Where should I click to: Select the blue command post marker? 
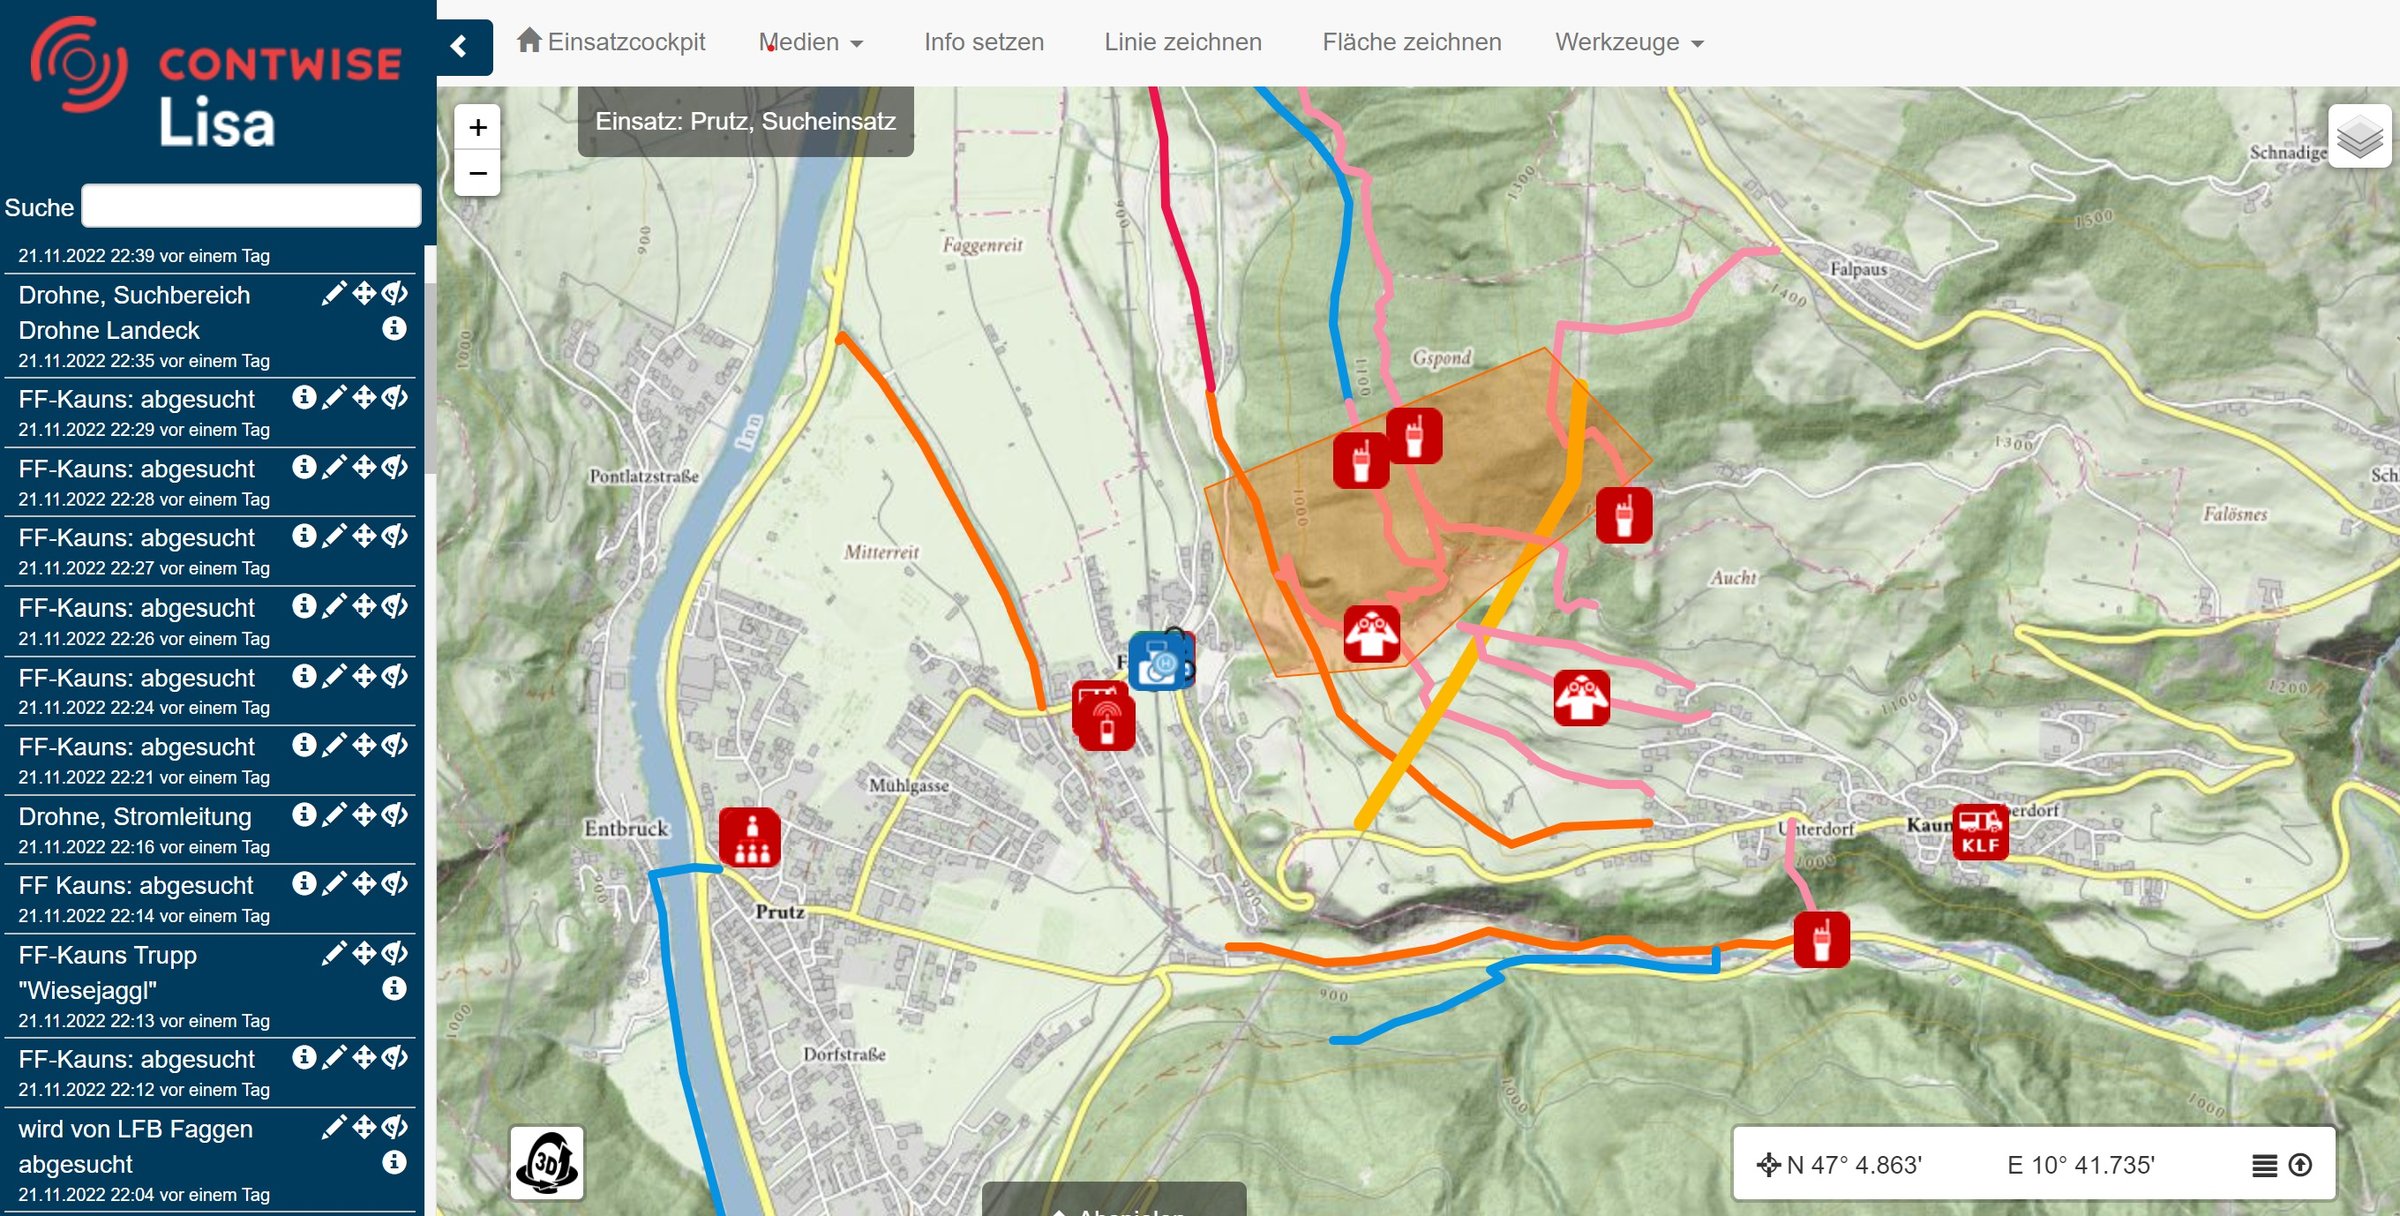coord(1160,661)
